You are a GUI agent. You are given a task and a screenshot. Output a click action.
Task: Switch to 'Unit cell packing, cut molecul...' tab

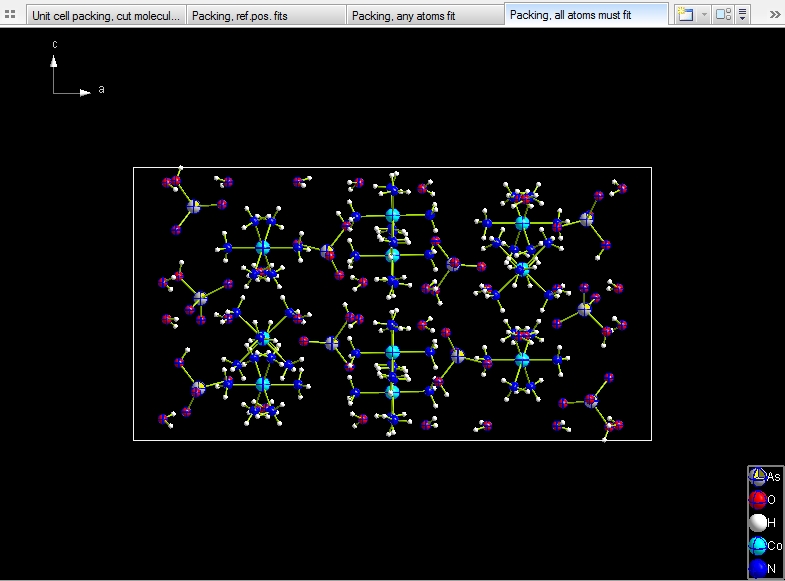tap(105, 15)
